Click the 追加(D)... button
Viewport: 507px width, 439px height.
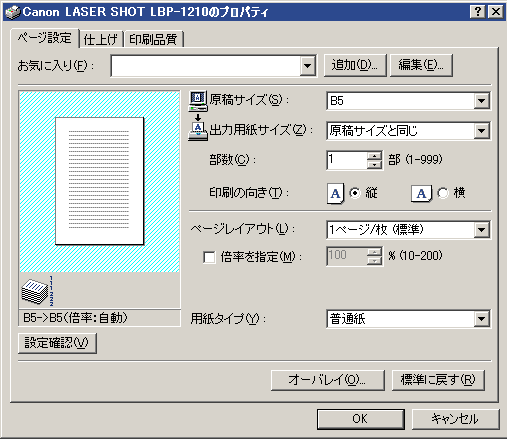(355, 65)
